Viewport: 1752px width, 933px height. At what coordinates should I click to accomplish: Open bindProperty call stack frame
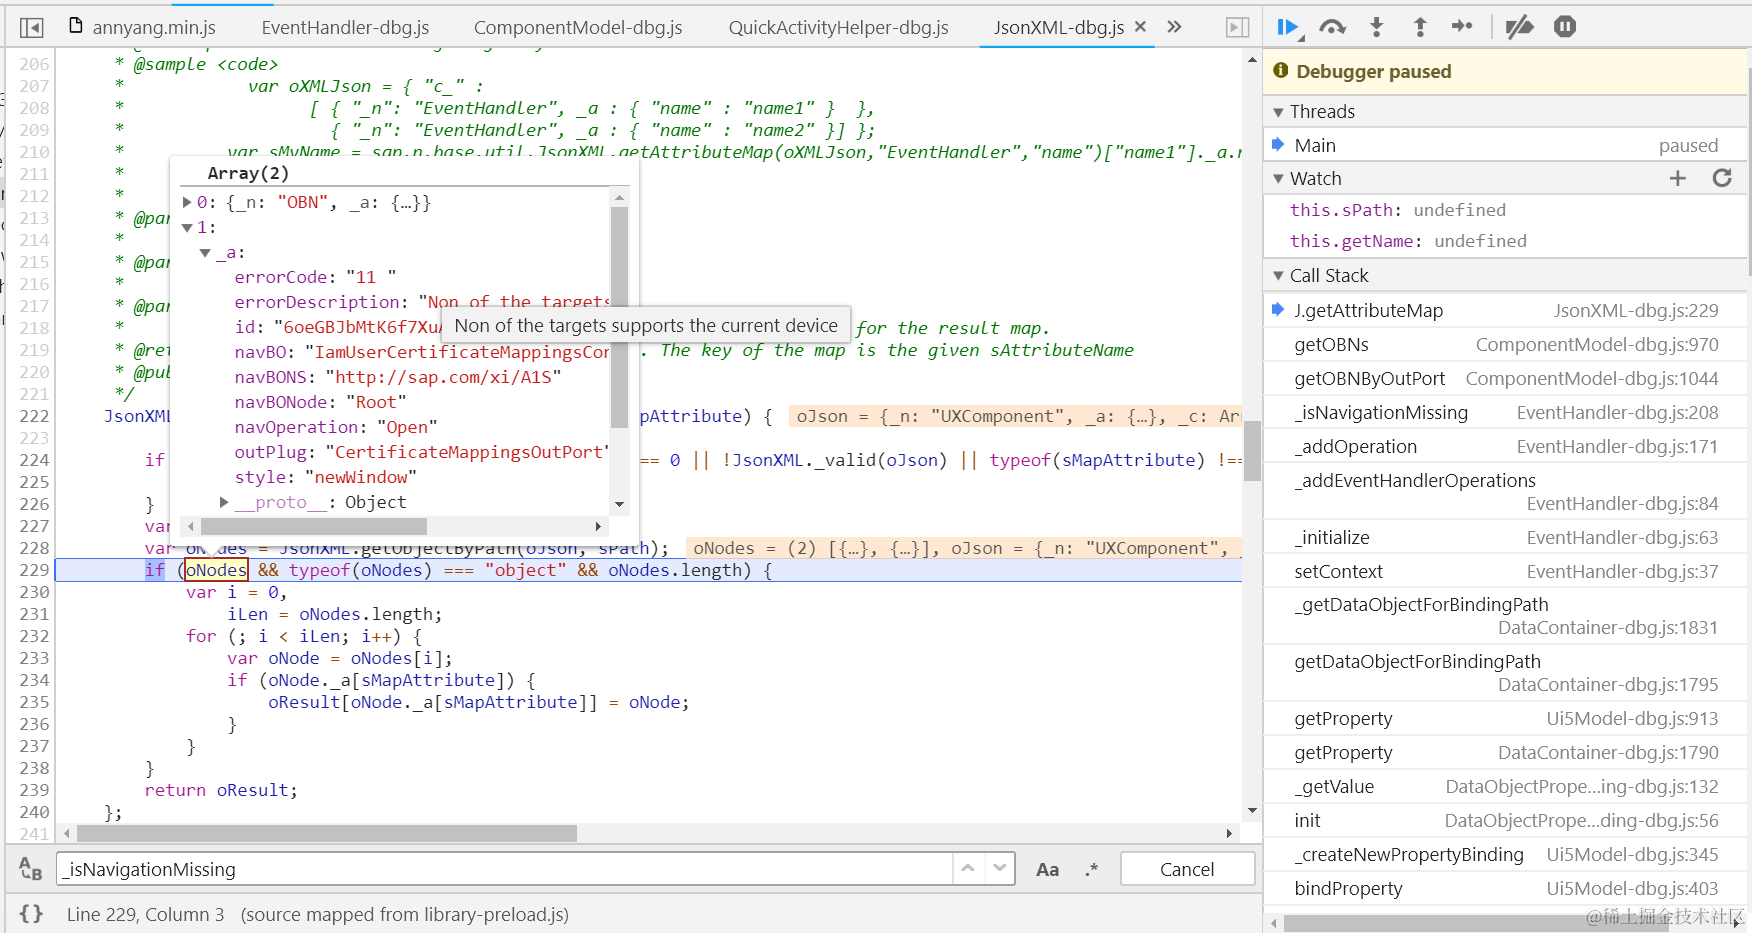pos(1506,889)
